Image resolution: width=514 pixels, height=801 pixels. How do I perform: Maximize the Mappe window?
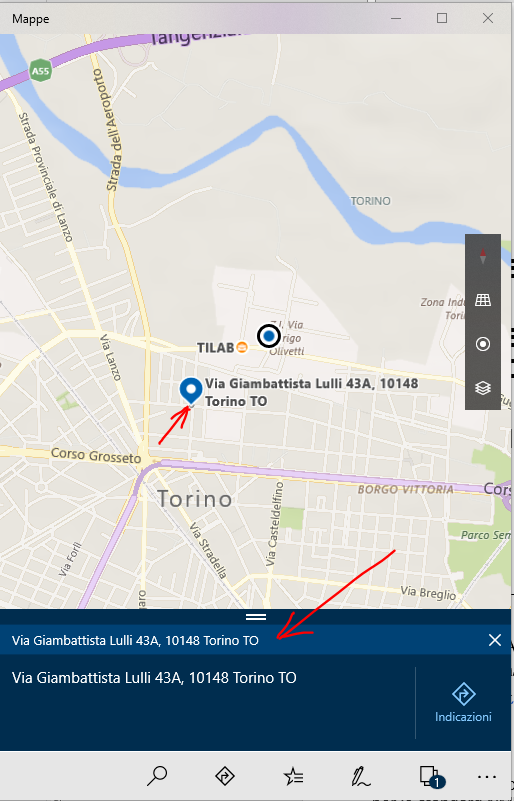tap(442, 18)
